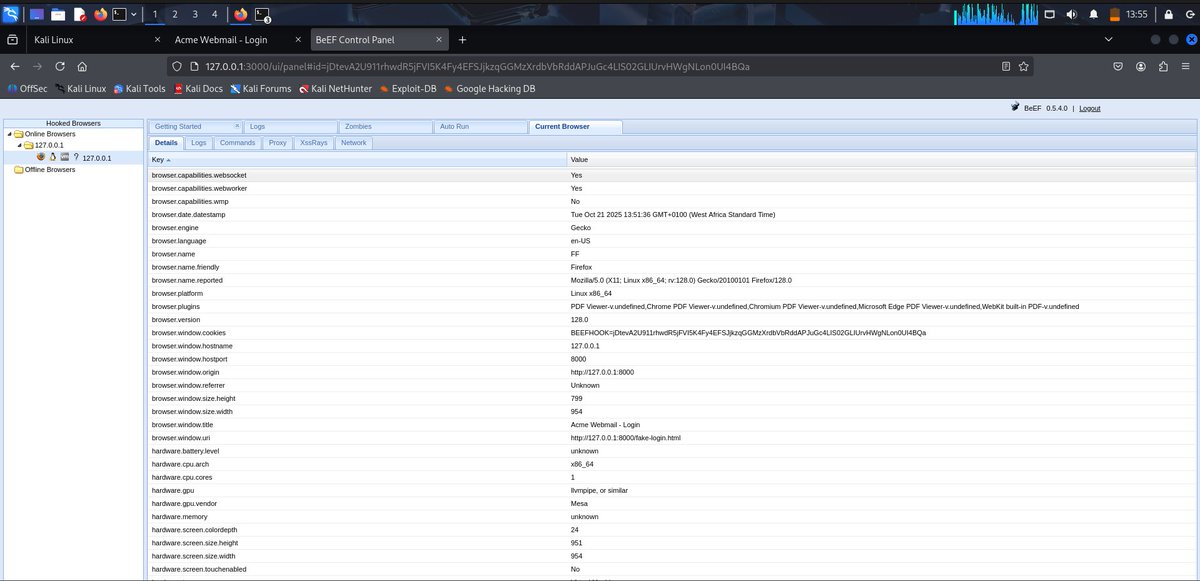Viewport: 1200px width, 581px height.
Task: Select hooked browser 127.0.0.1 with Firefox icon
Action: (75, 158)
